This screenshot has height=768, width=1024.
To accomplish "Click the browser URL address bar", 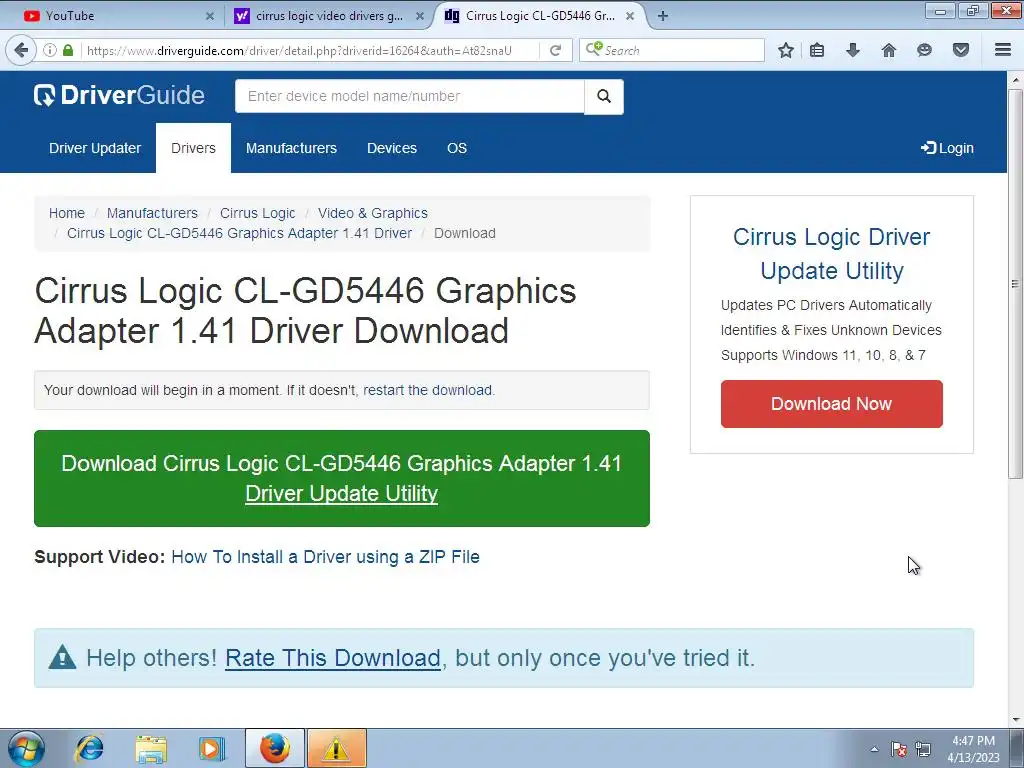I will (x=310, y=50).
